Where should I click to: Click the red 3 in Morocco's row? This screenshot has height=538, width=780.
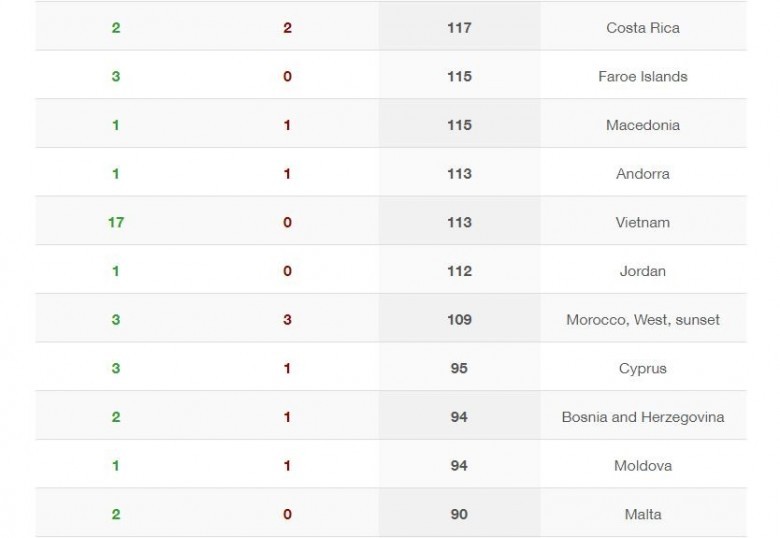click(287, 320)
